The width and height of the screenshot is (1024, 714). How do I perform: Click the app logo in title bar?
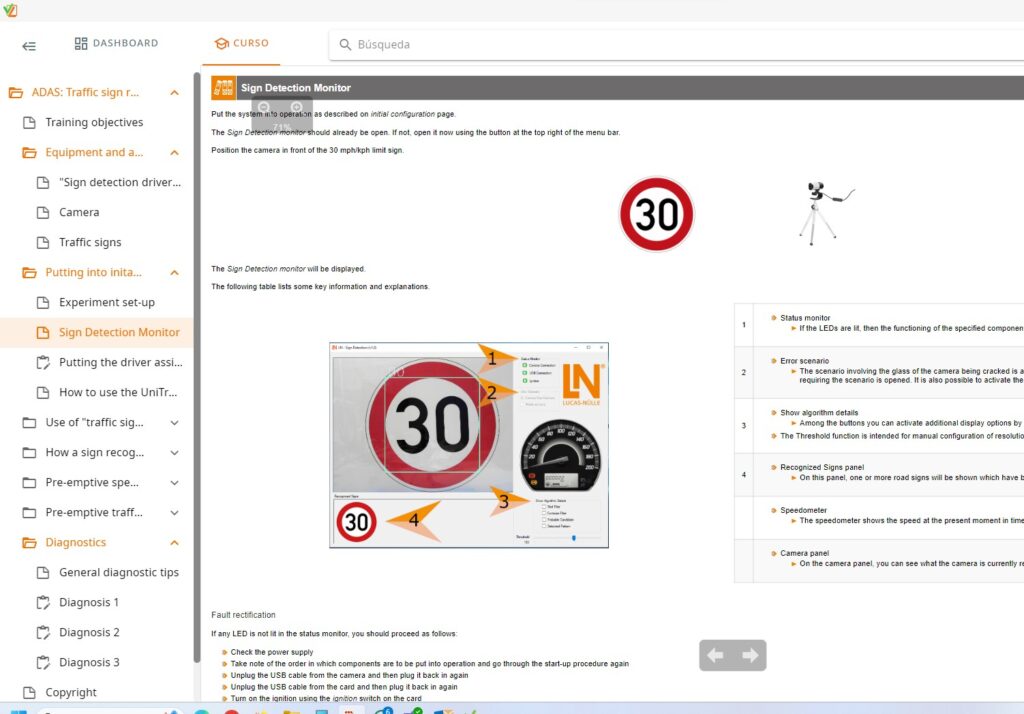pyautogui.click(x=10, y=10)
